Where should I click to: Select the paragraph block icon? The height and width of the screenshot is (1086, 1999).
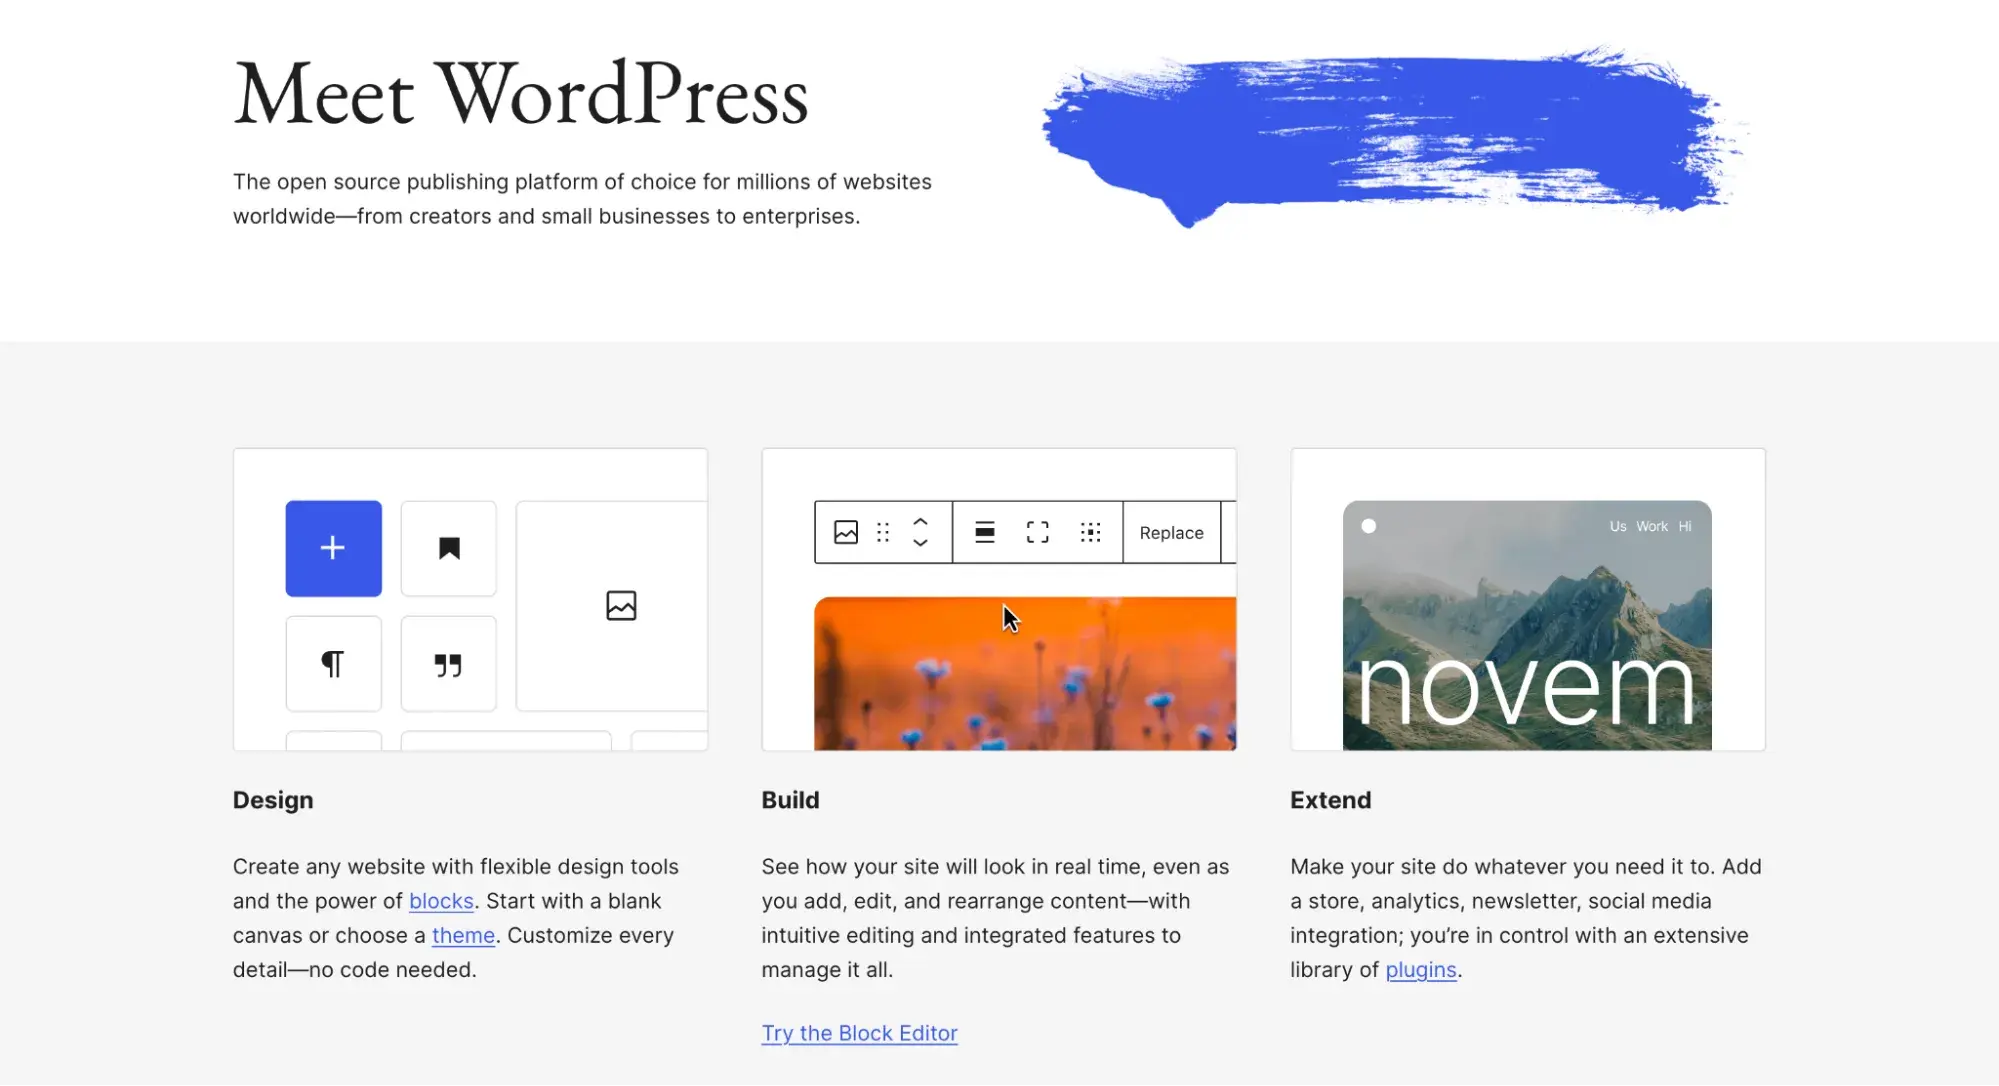tap(333, 663)
